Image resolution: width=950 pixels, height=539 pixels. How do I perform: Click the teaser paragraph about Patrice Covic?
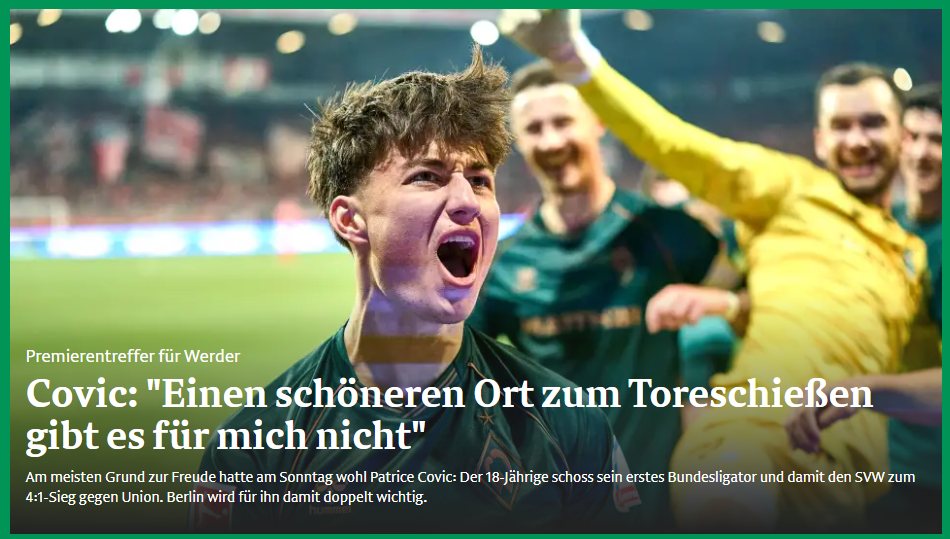[x=470, y=488]
